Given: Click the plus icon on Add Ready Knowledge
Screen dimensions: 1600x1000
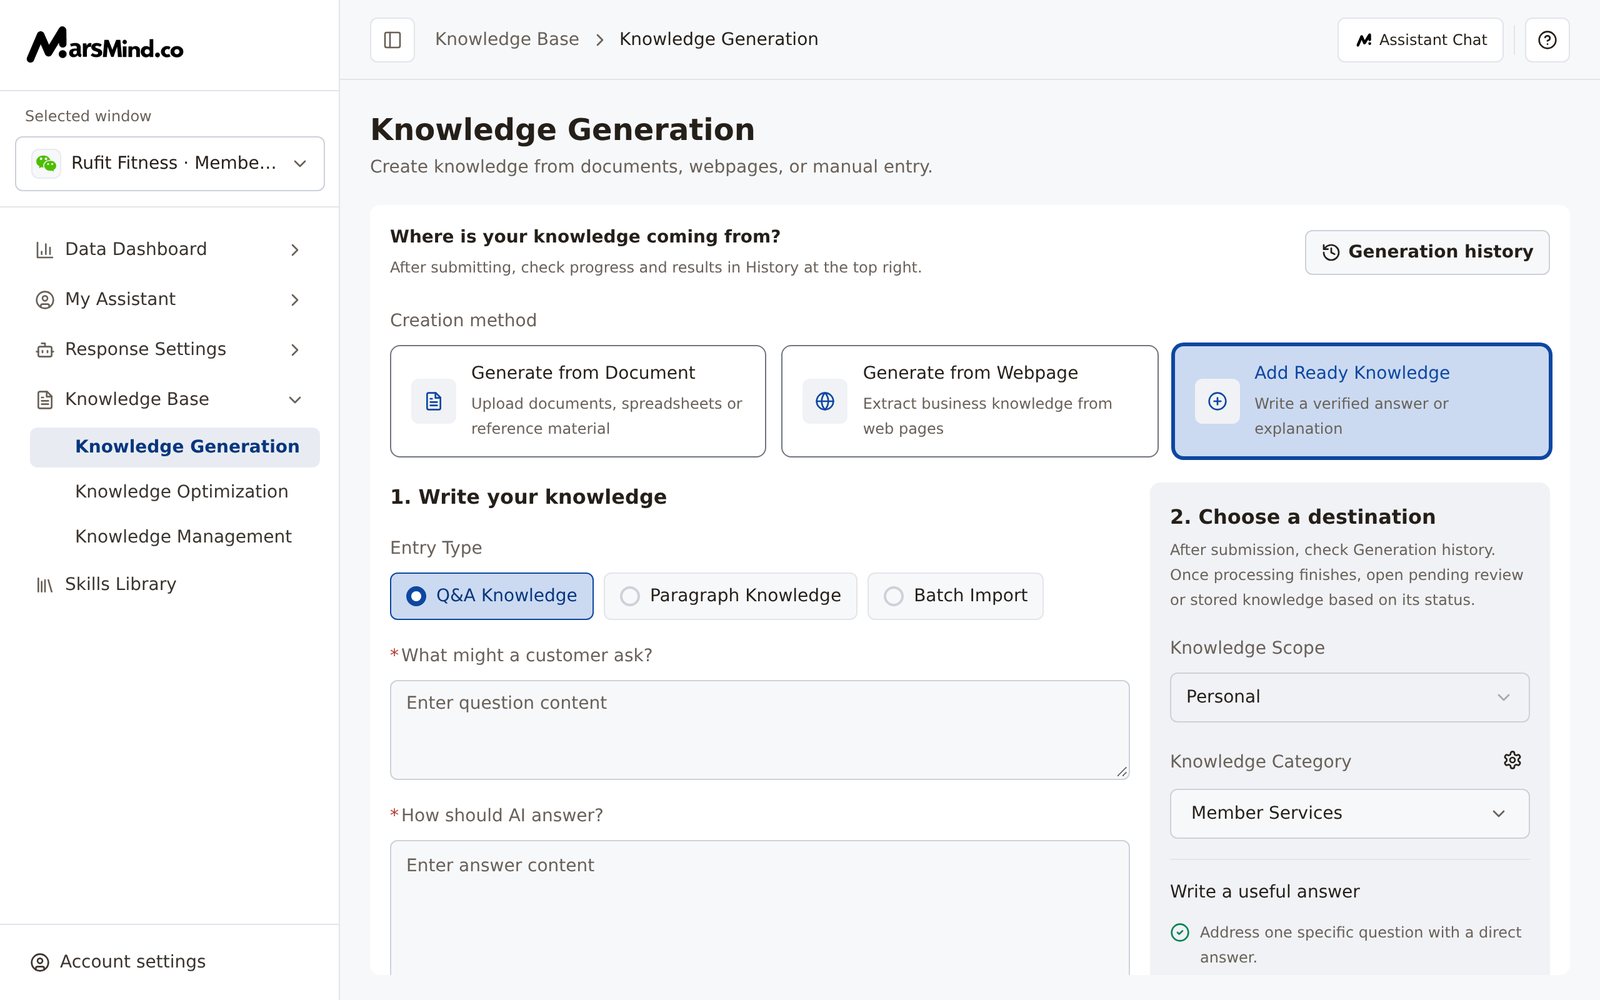Looking at the screenshot, I should [1217, 401].
